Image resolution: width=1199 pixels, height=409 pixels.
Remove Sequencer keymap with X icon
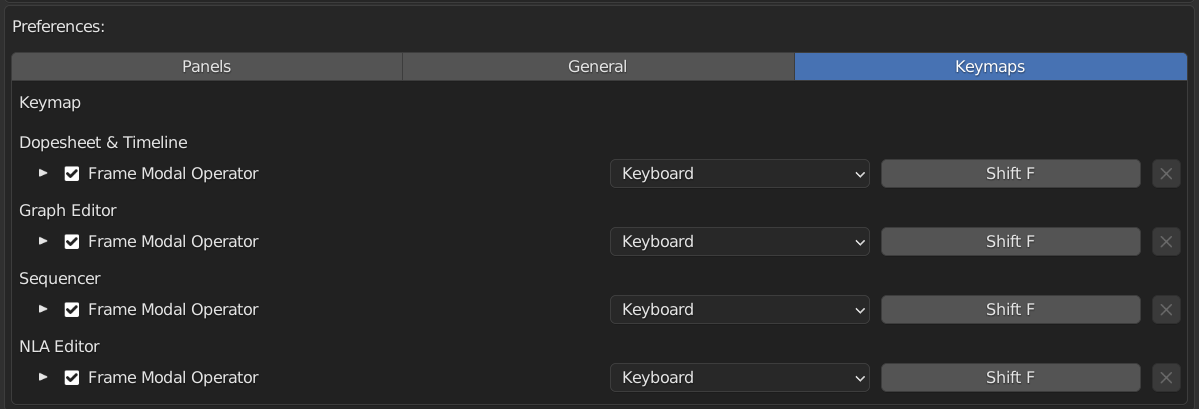click(x=1166, y=310)
